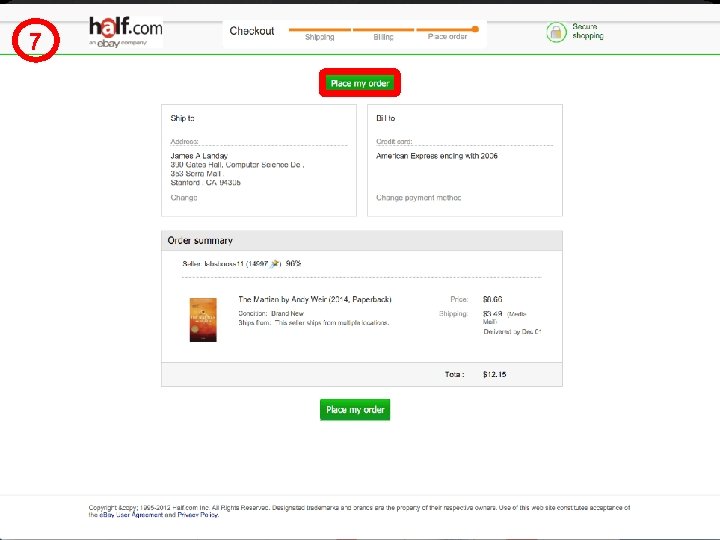This screenshot has height=540, width=720.
Task: Click the Ship to heading
Action: pos(182,118)
